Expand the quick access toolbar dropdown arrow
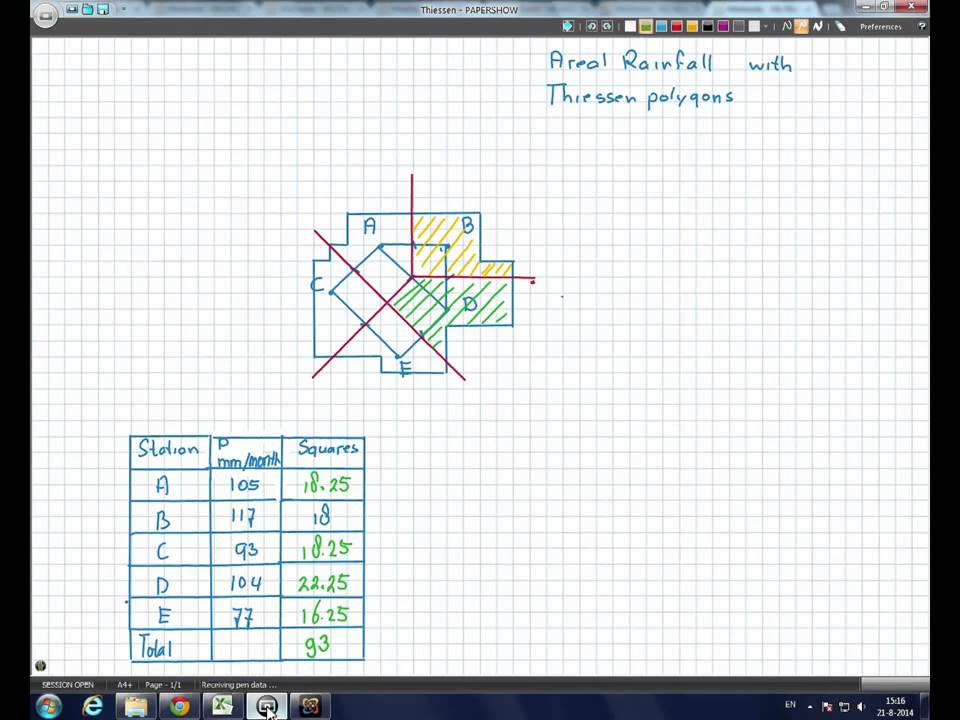This screenshot has width=960, height=720. point(124,9)
